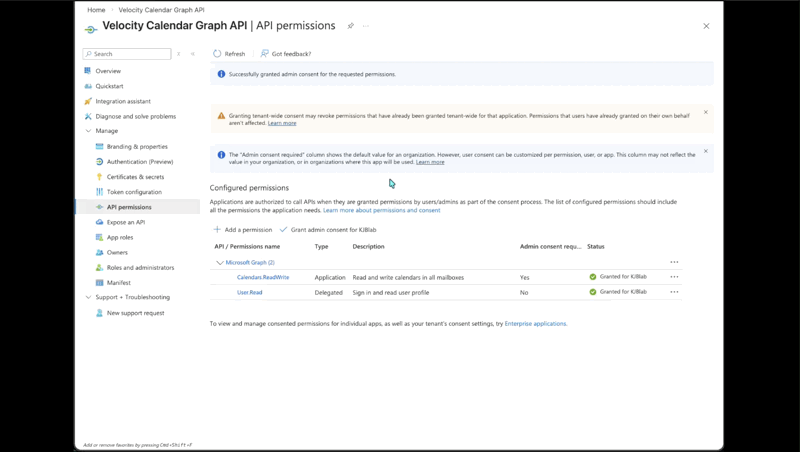The width and height of the screenshot is (800, 452).
Task: Click the Type column header
Action: coord(321,246)
